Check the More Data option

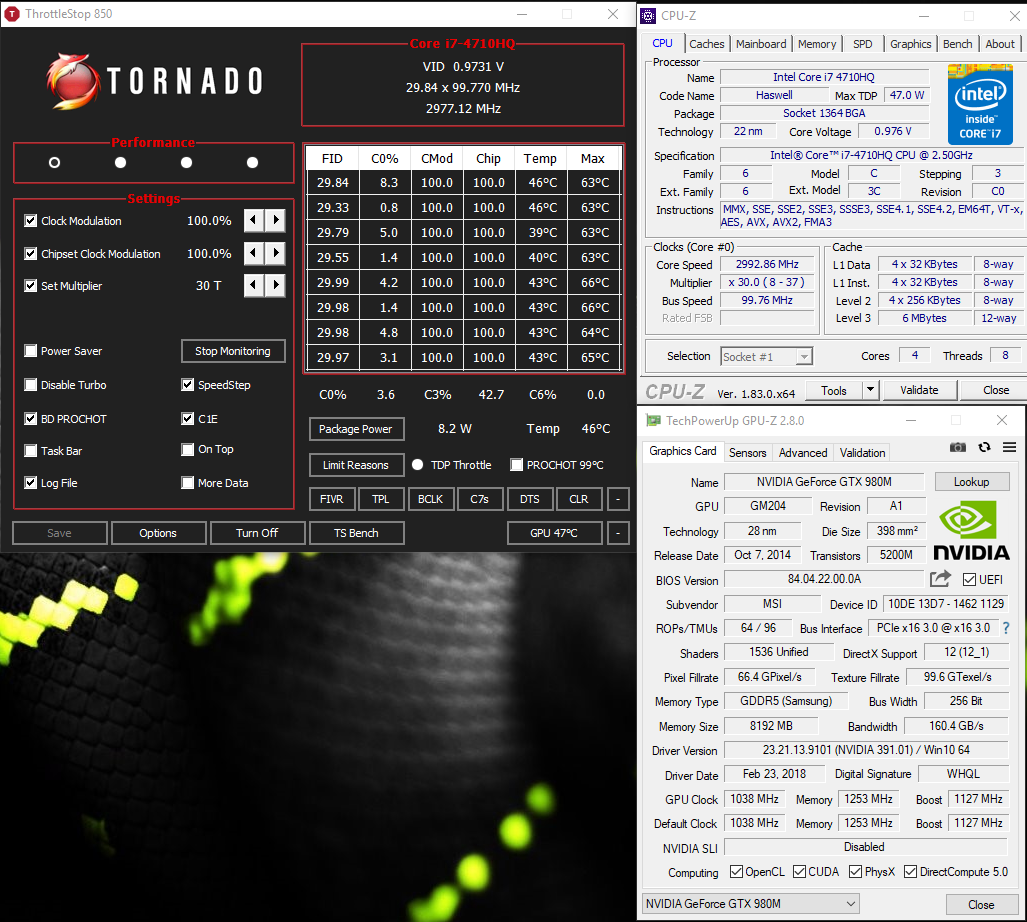coord(187,483)
